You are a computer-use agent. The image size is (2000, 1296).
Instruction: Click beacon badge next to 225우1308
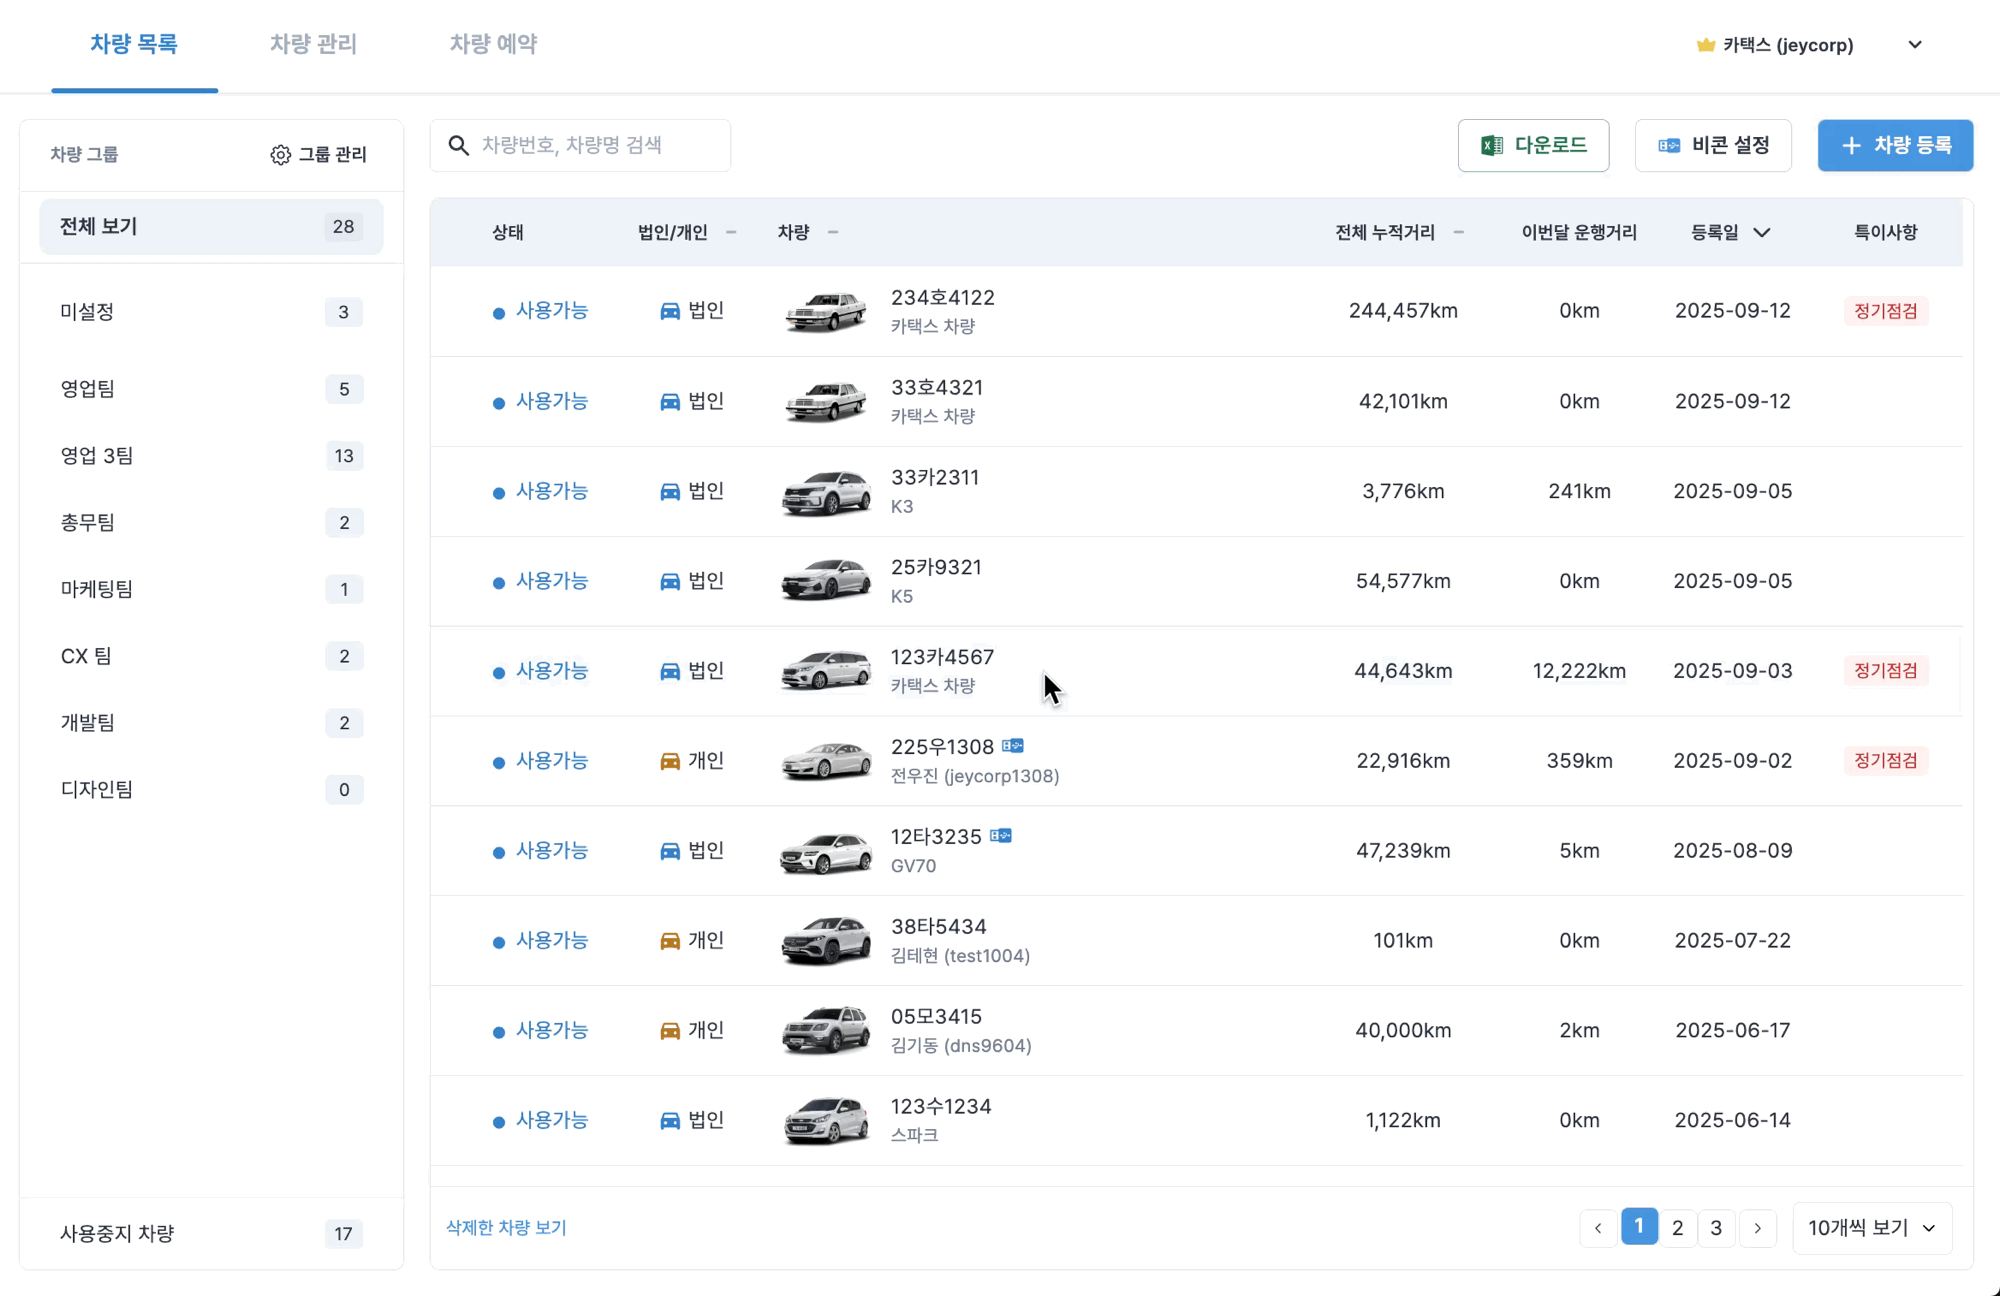(1013, 746)
